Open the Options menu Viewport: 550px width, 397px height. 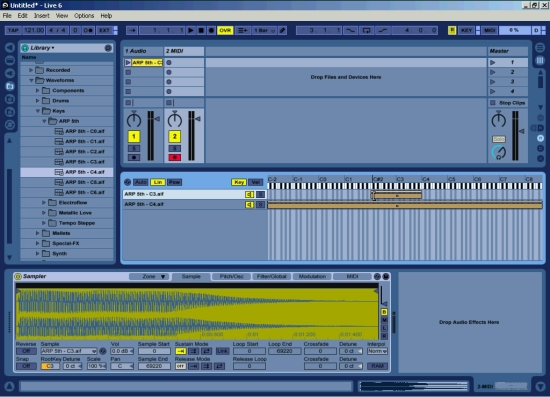point(84,16)
